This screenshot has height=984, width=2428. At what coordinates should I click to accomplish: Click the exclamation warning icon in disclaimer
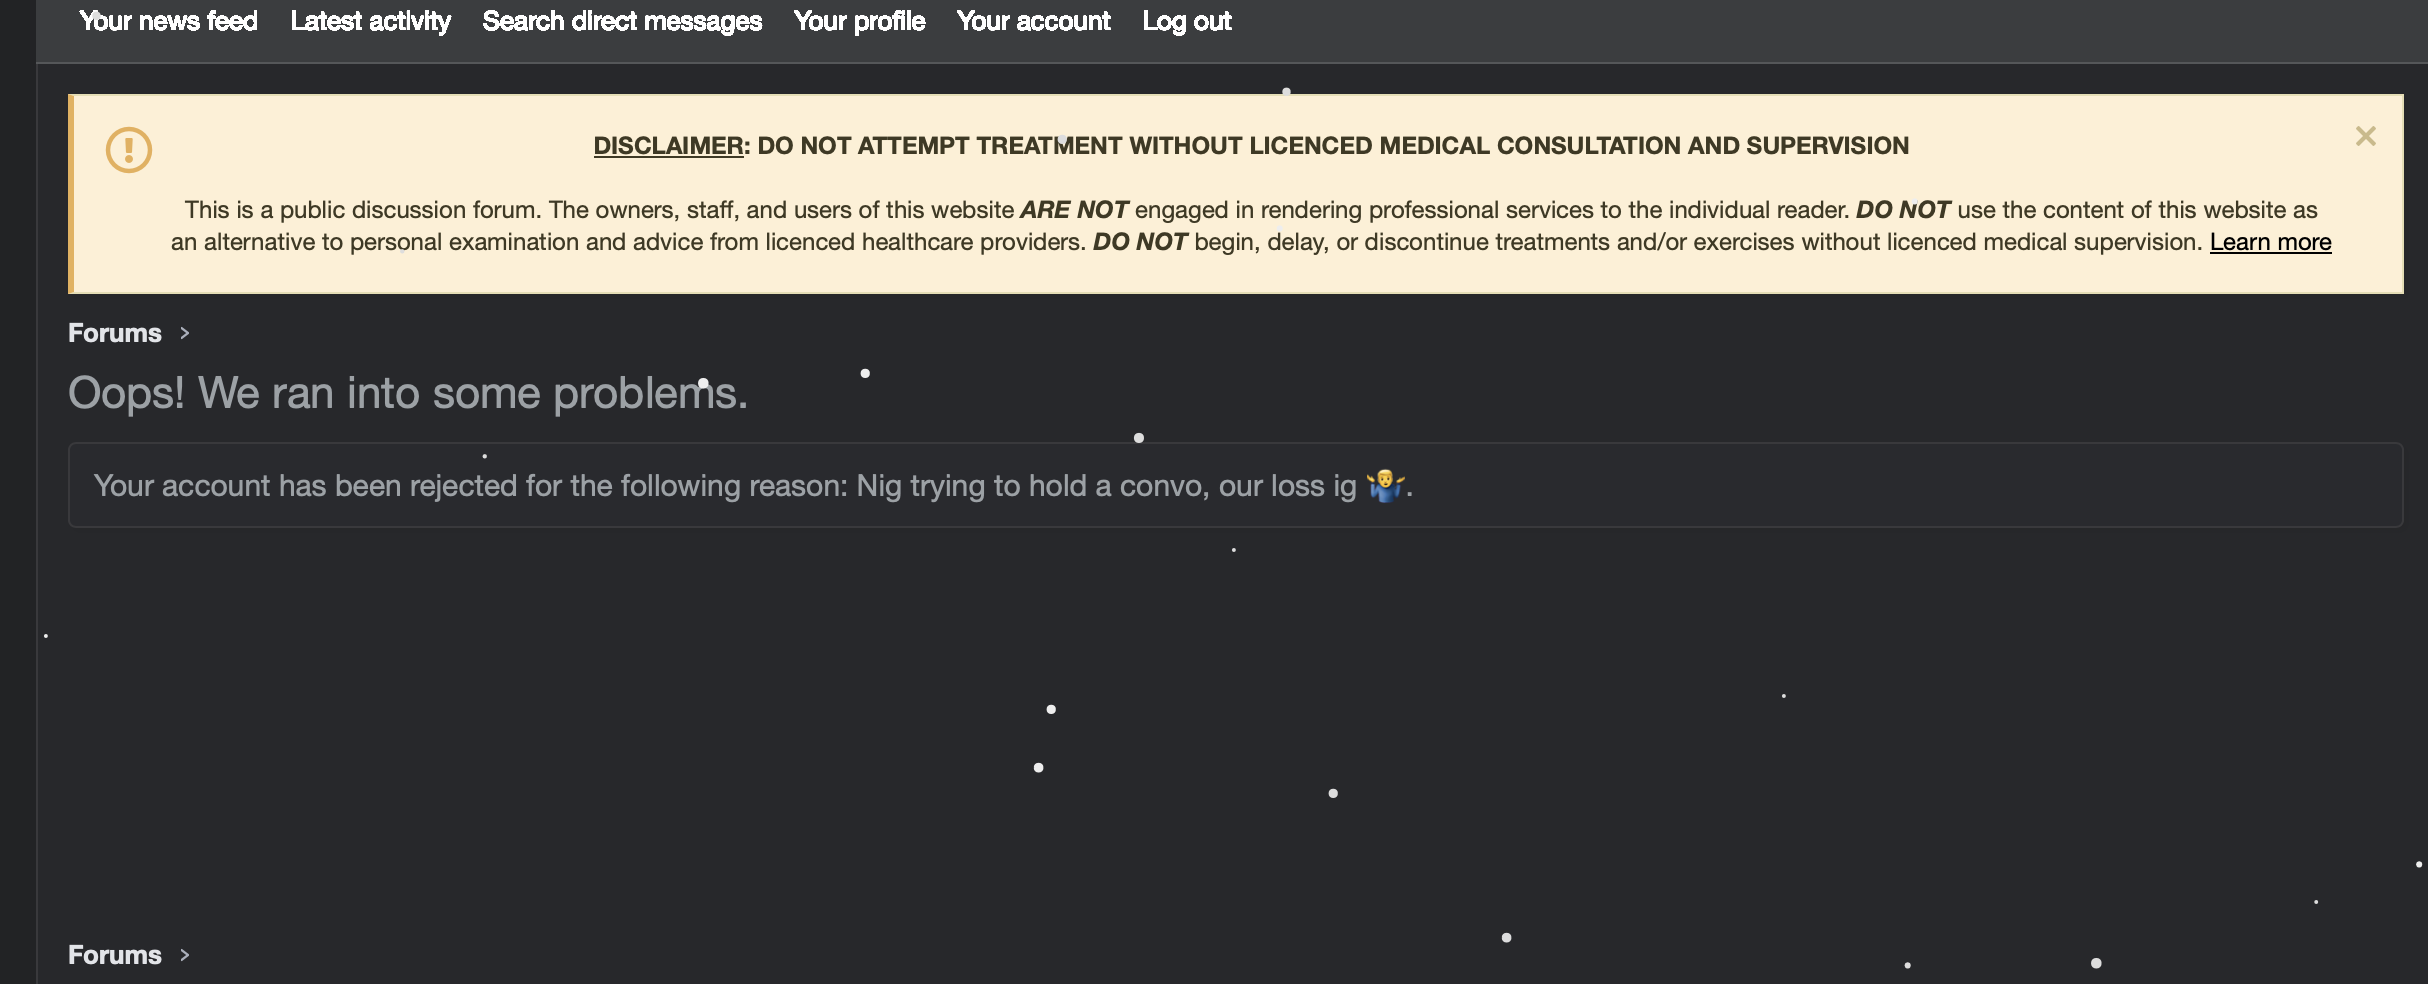pos(129,150)
